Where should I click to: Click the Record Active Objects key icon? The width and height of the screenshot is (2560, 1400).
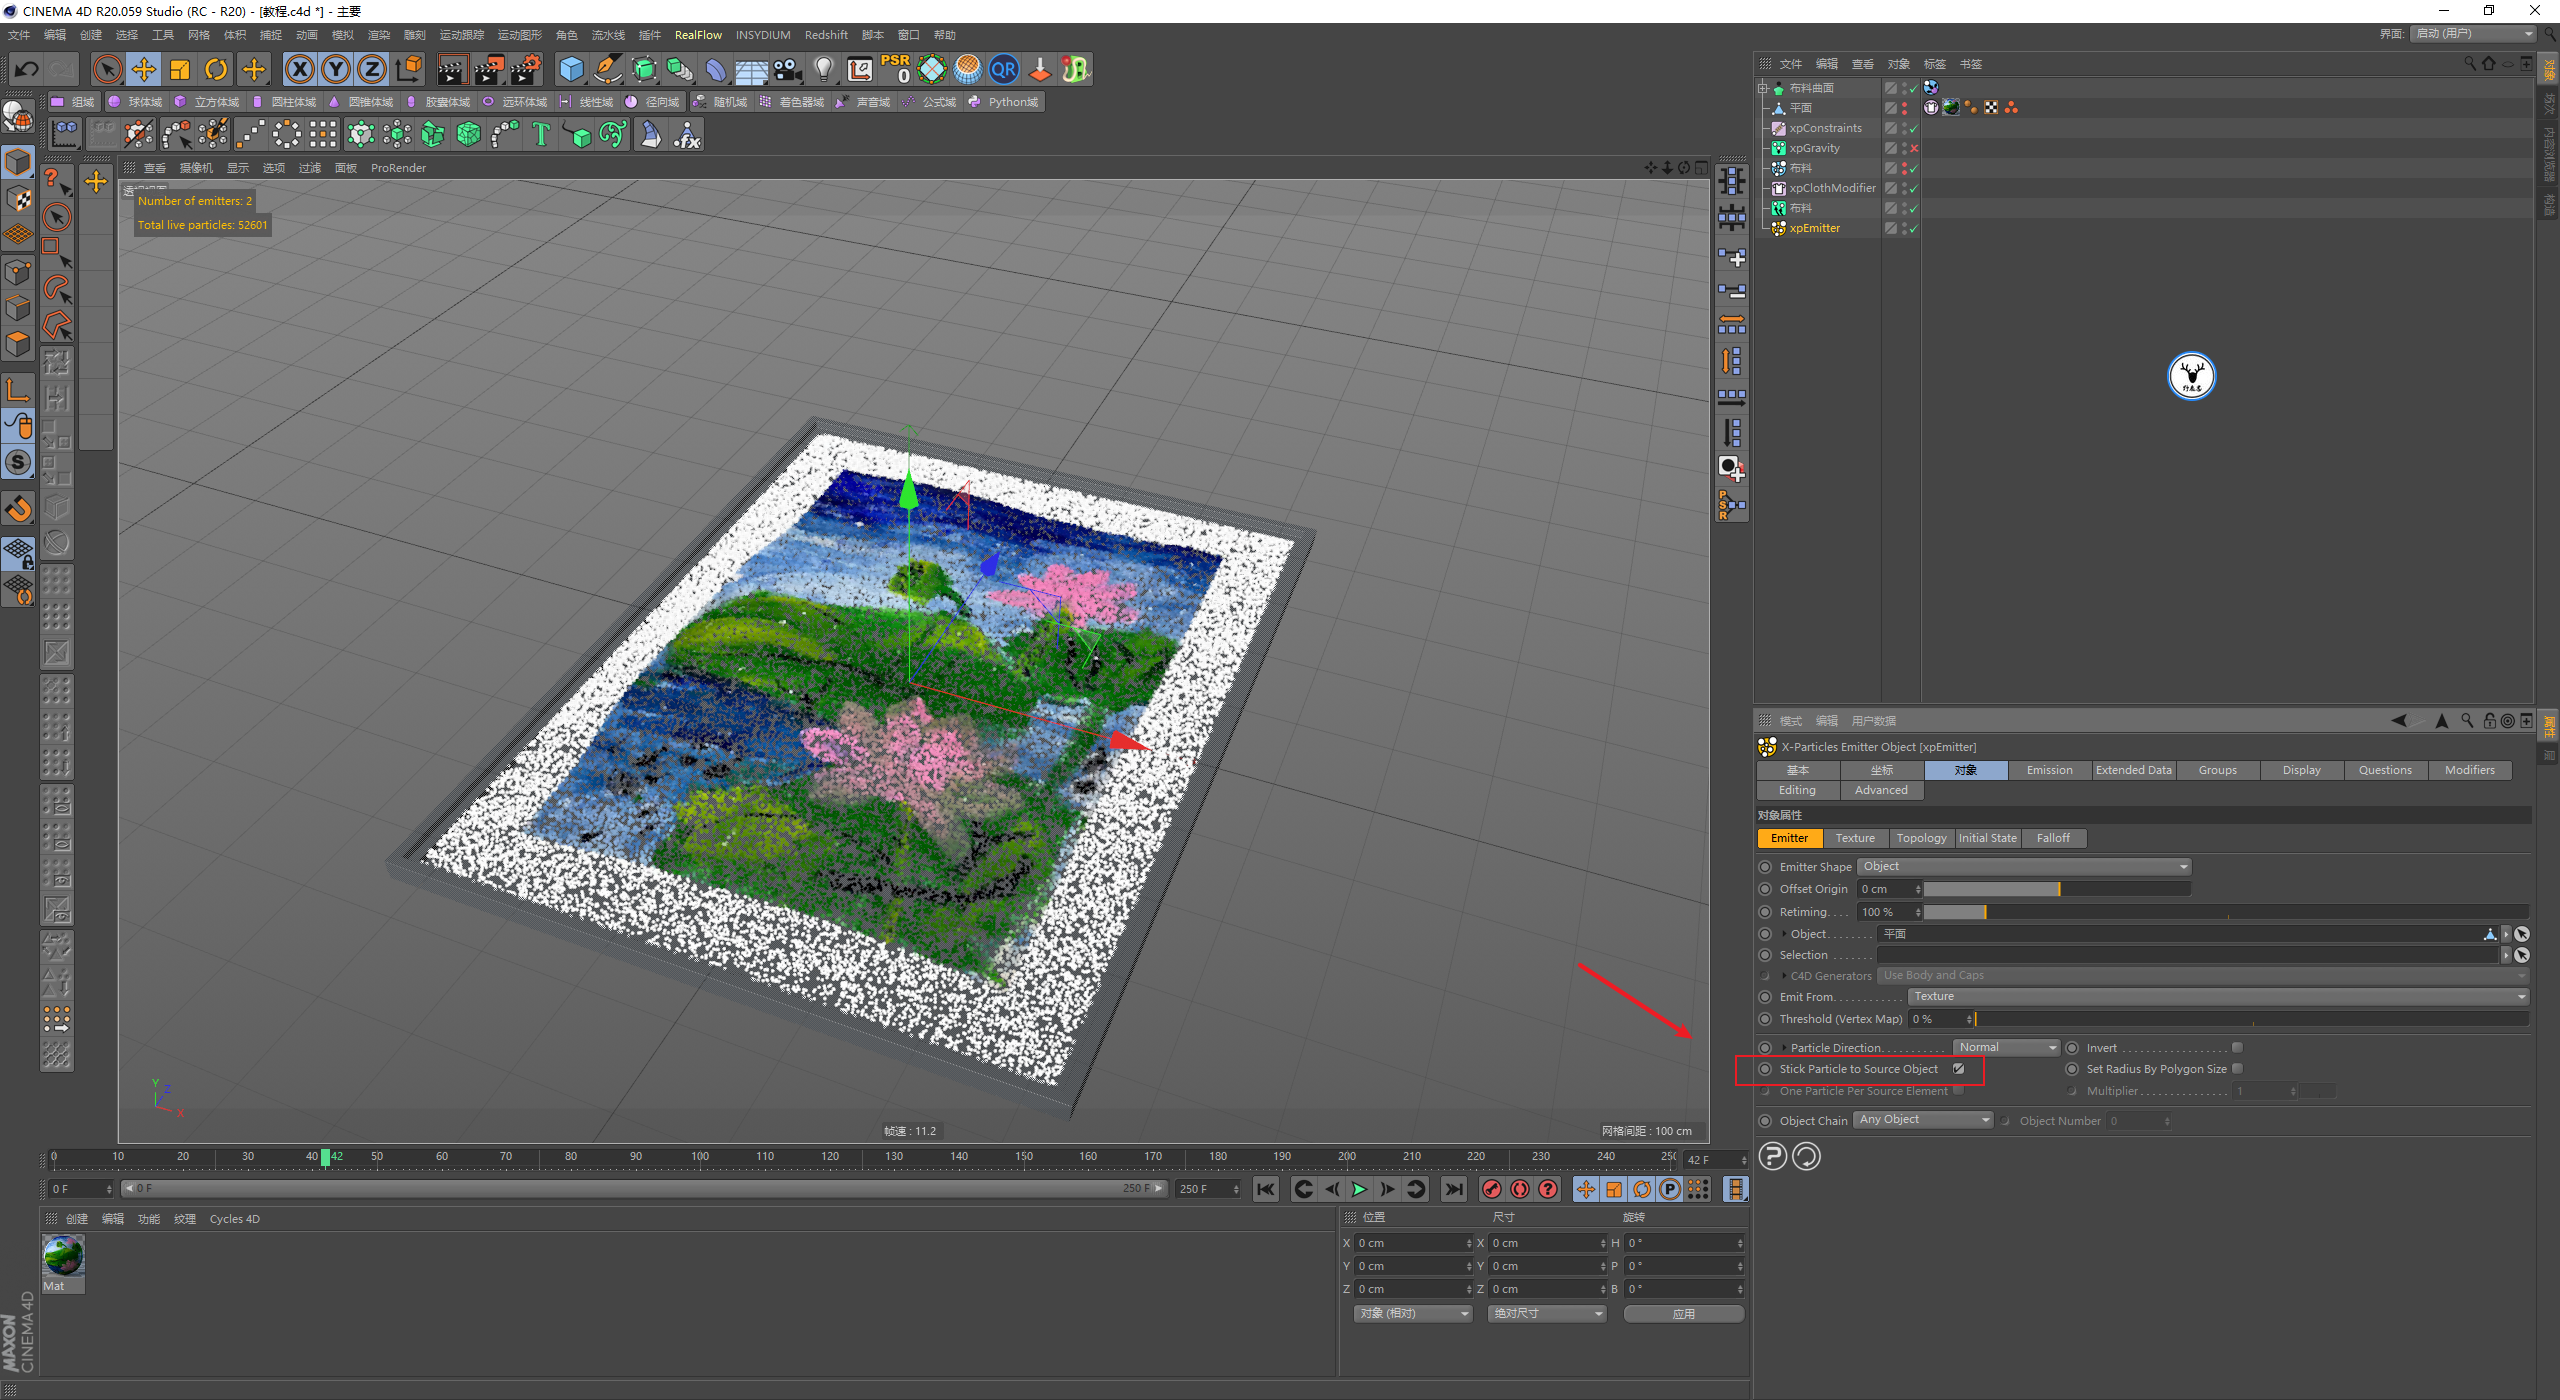(1491, 1189)
